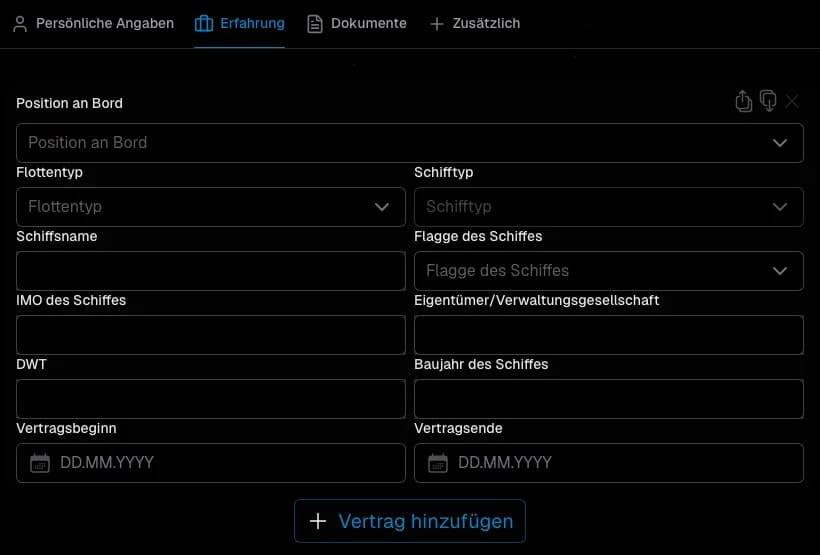Click the calendar icon in Vertragsende

click(x=438, y=463)
